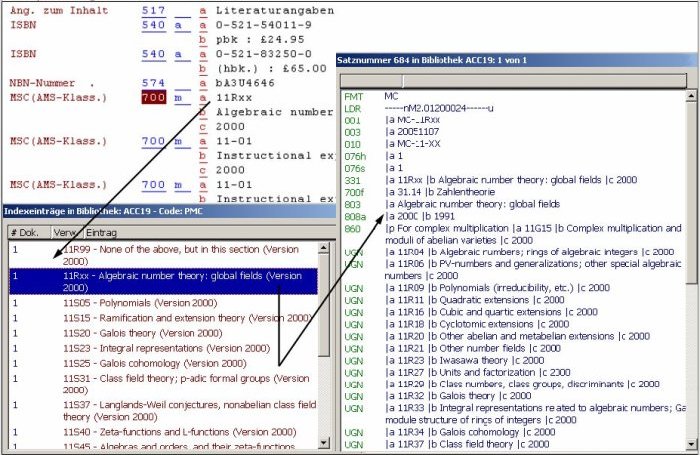
Task: Click field 860 row 'For complex multiplication'
Action: [x=513, y=234]
